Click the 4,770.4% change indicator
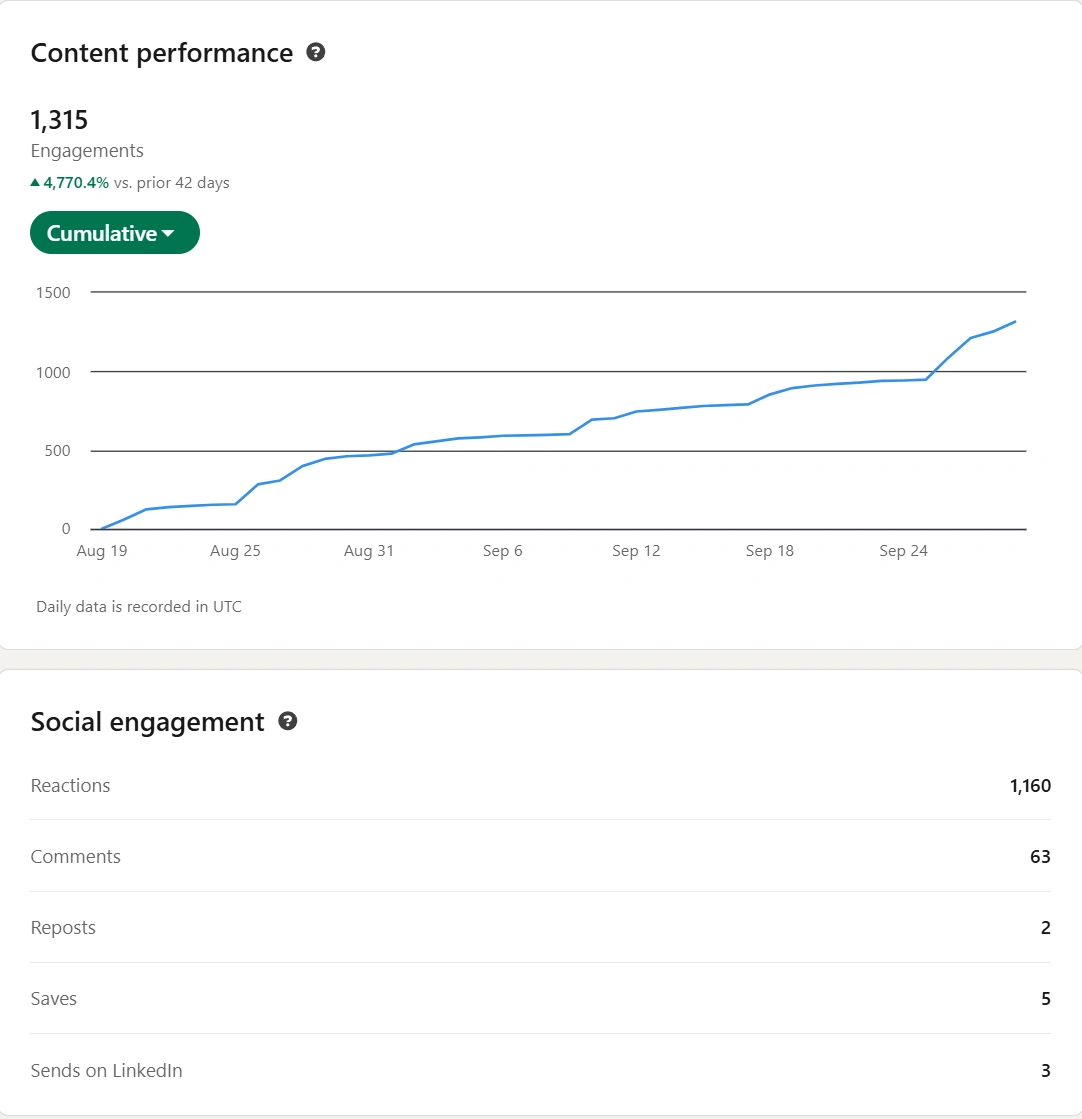Image resolution: width=1082 pixels, height=1119 pixels. coord(76,183)
